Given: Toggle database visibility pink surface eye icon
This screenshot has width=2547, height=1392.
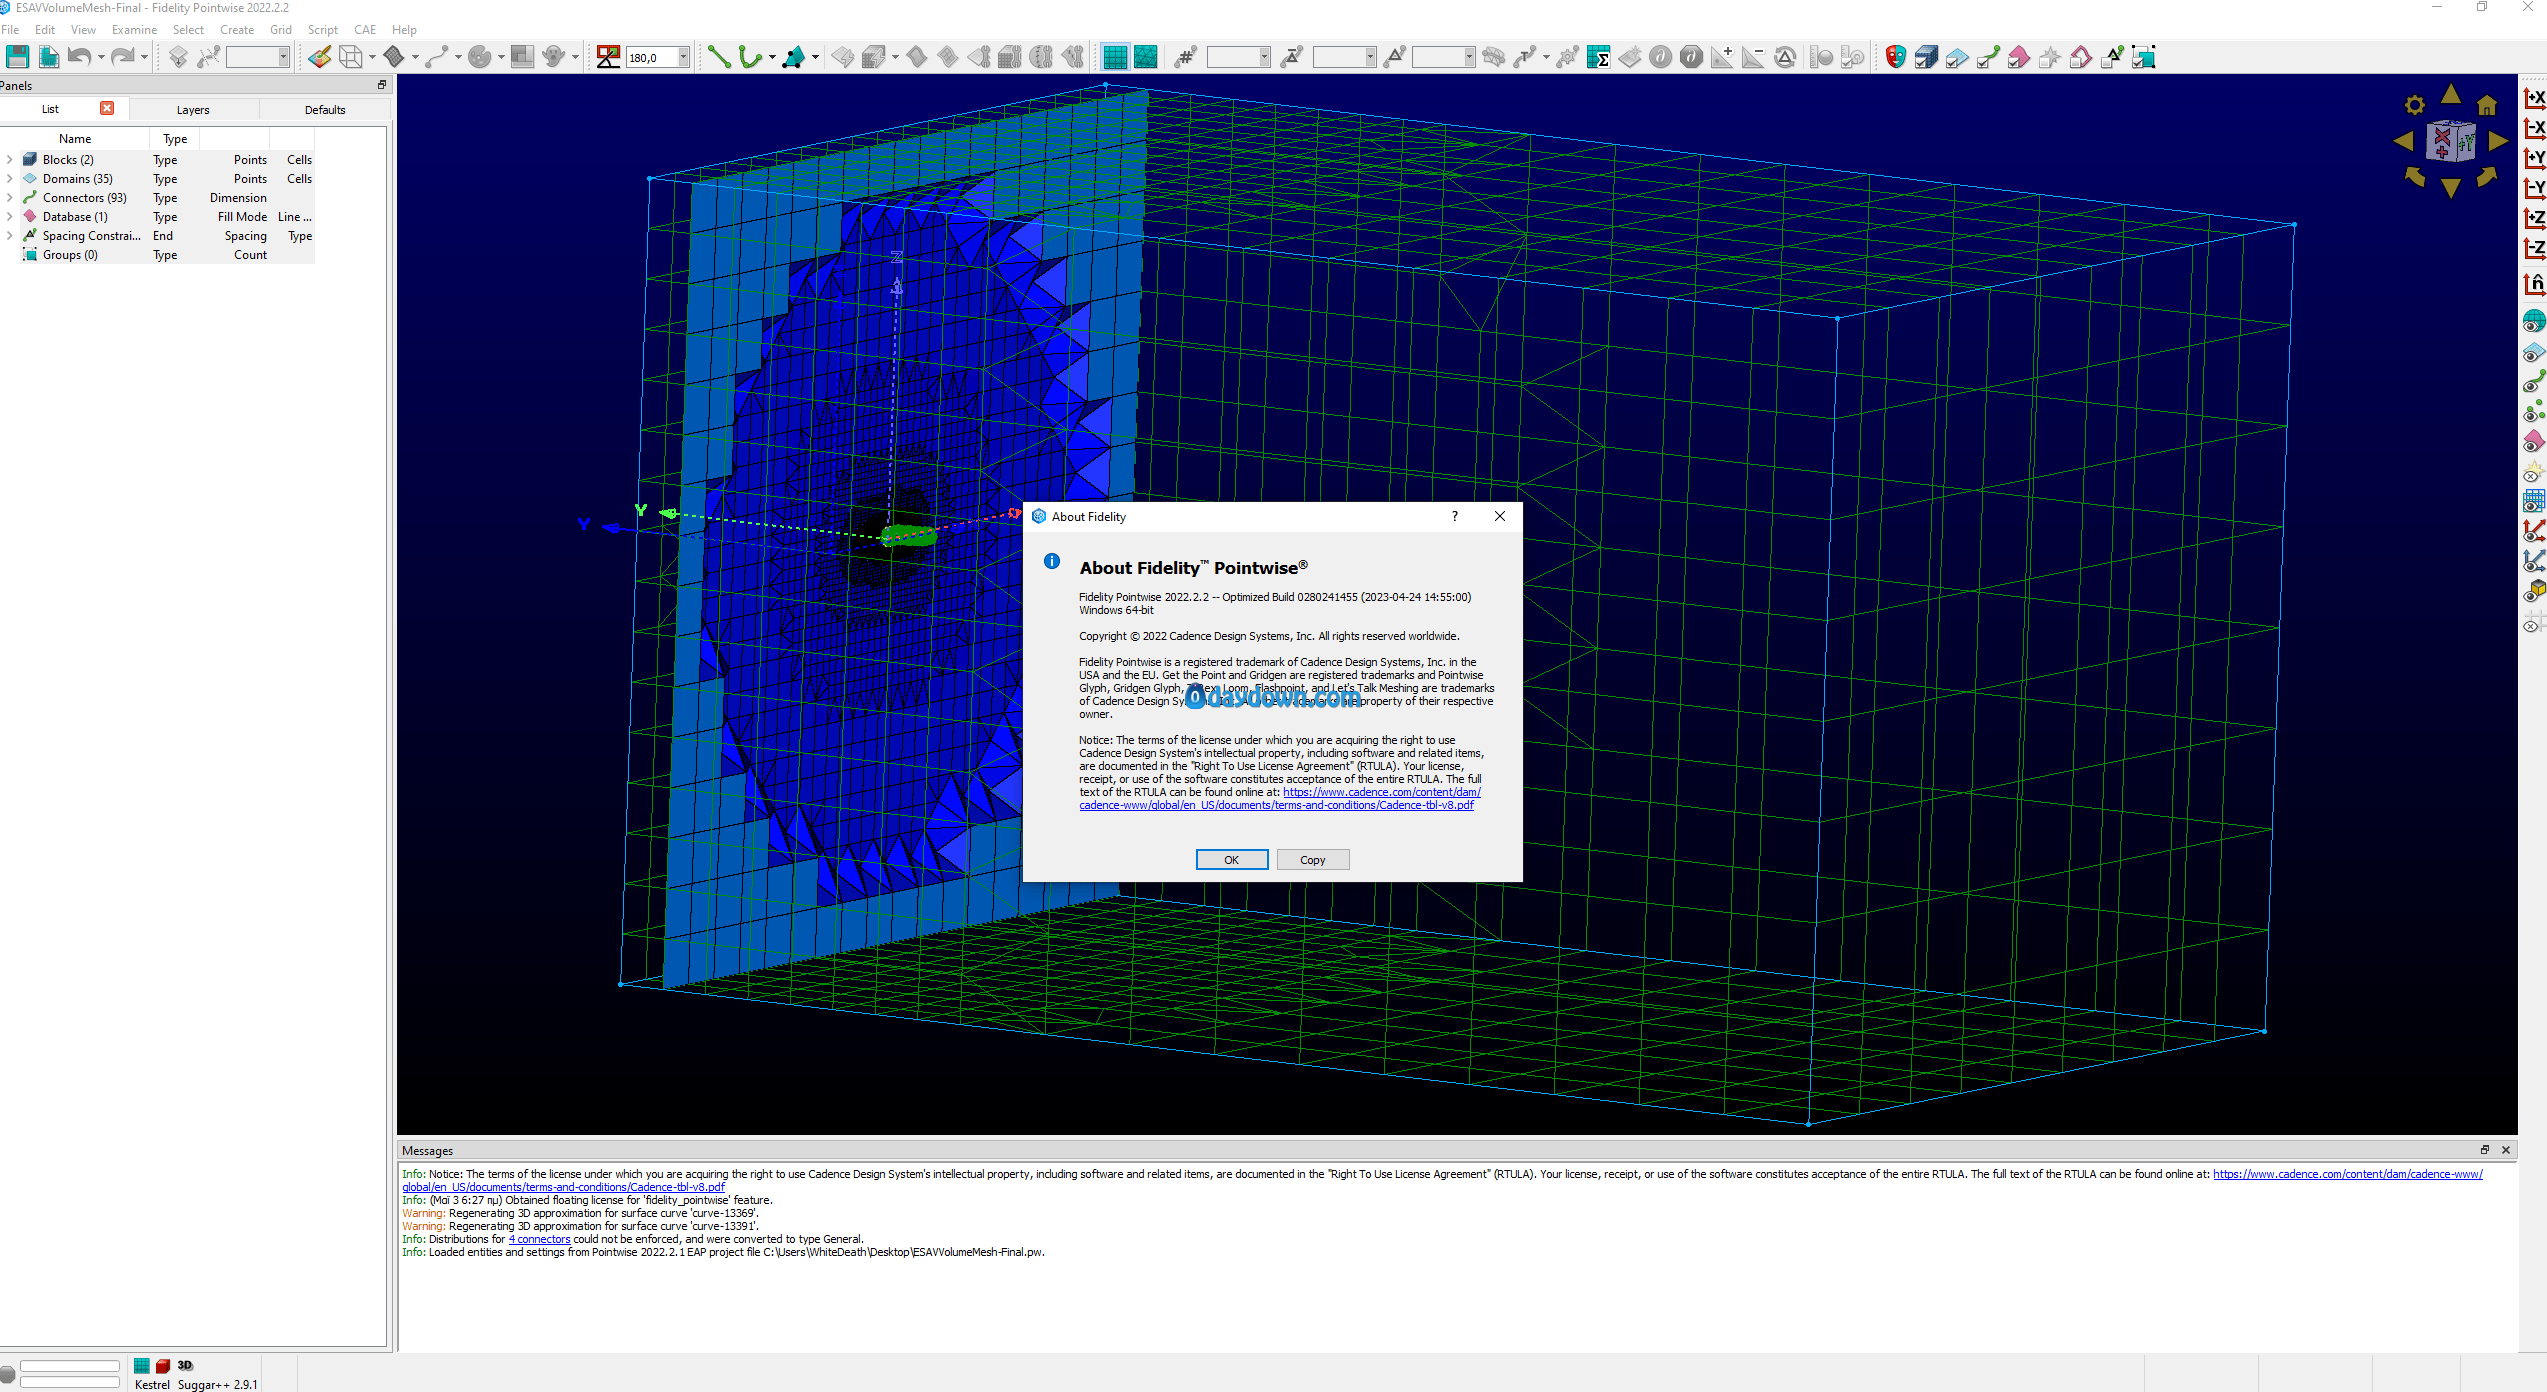Looking at the screenshot, I should (2534, 442).
